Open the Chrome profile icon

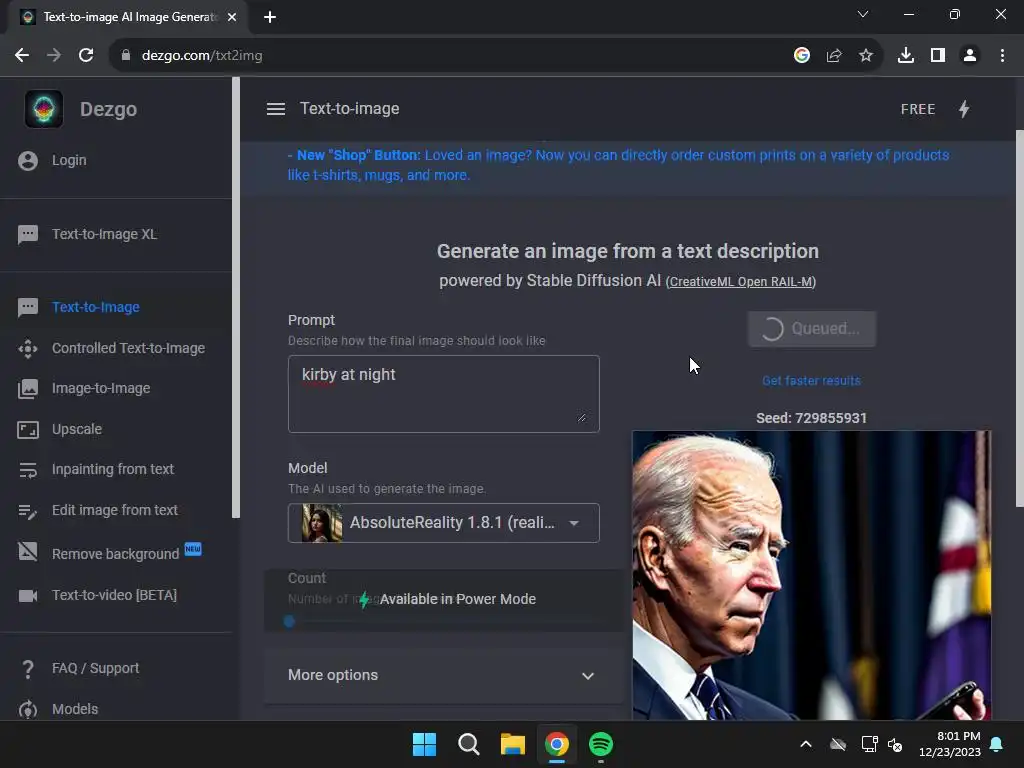970,56
